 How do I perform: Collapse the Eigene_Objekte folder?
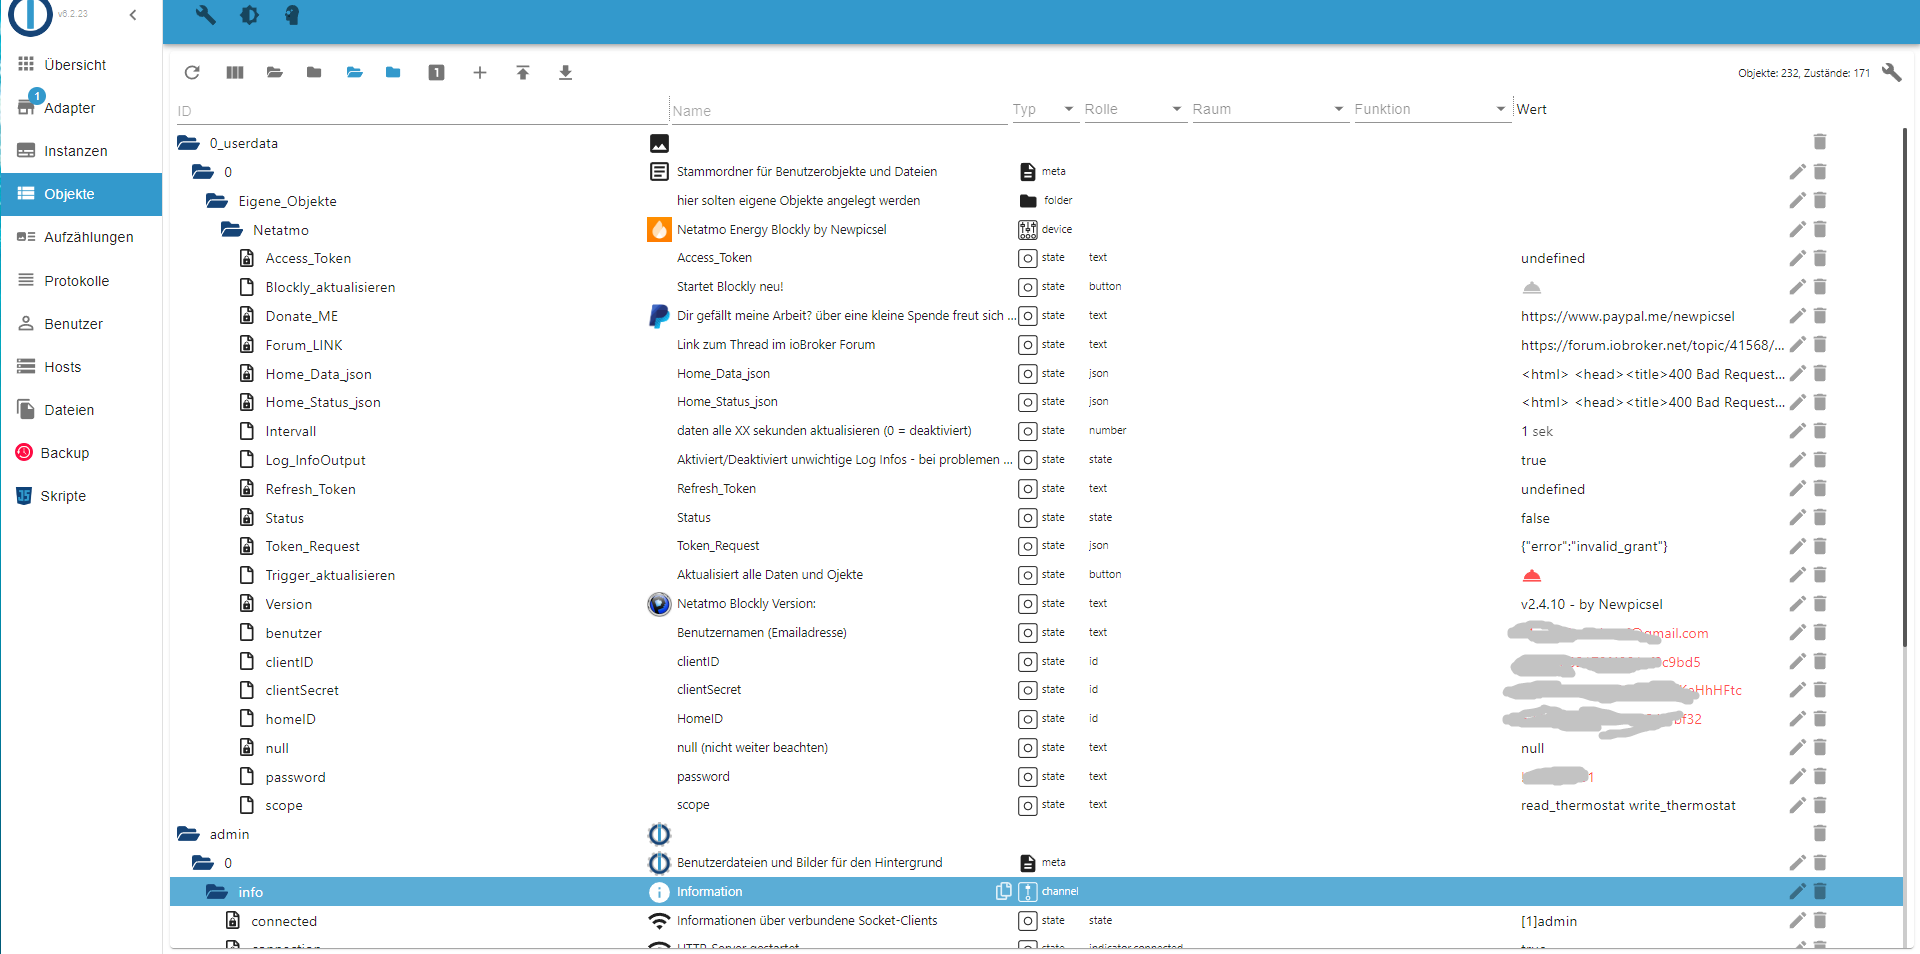pyautogui.click(x=217, y=201)
